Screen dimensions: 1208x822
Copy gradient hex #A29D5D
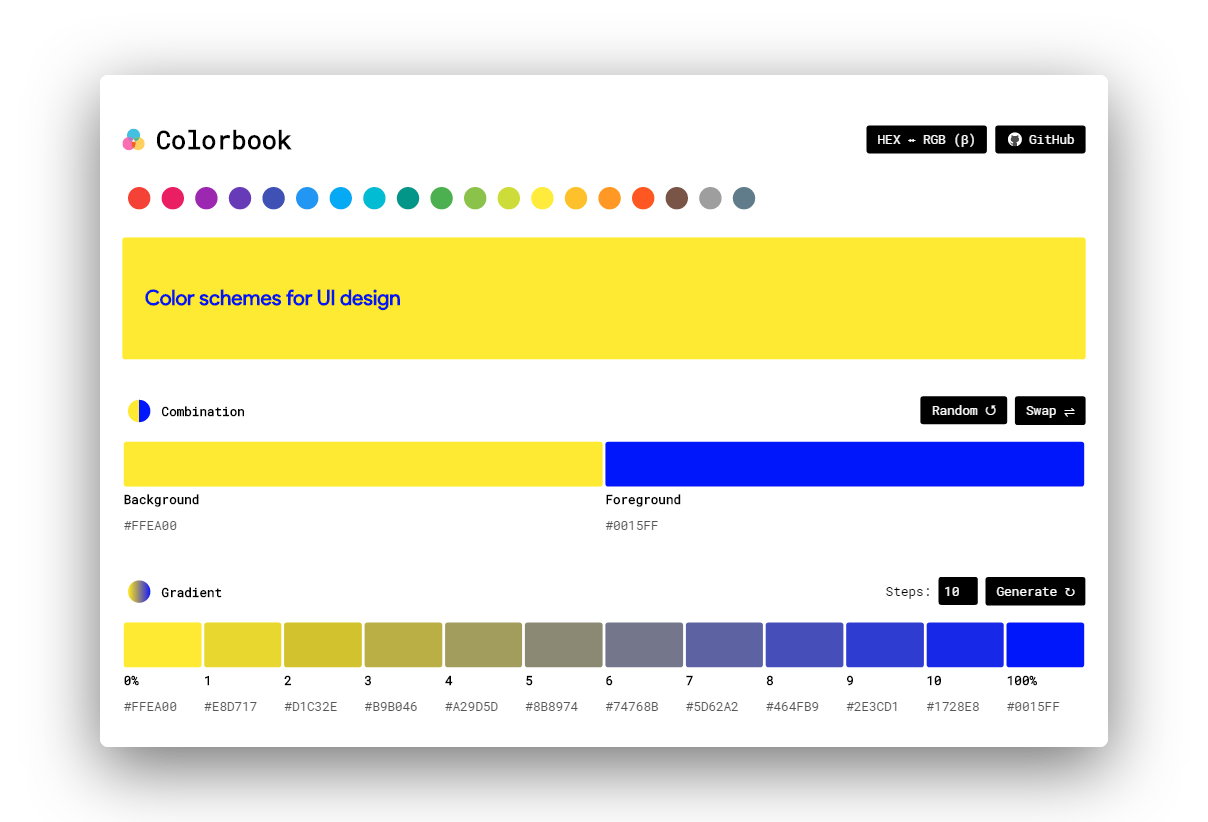pyautogui.click(x=472, y=707)
